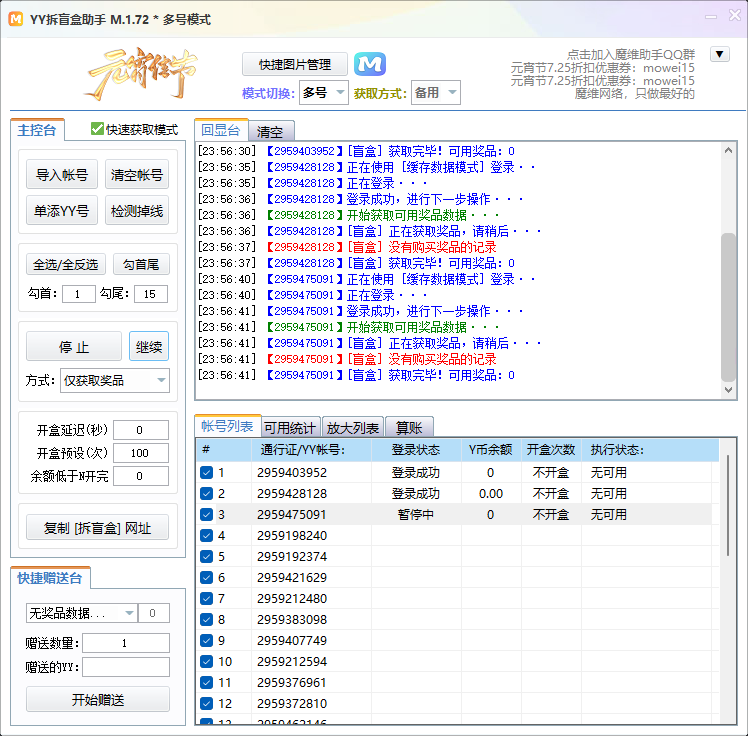This screenshot has width=748, height=736.
Task: Uncheck account row 3 checkbox 2959475091
Action: pos(206,514)
